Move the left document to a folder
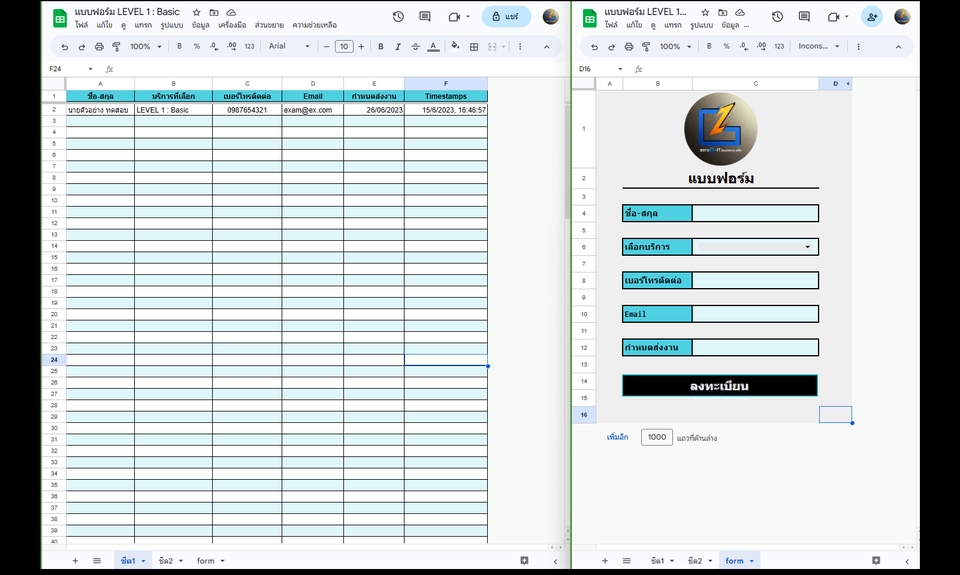The image size is (960, 575). (214, 12)
